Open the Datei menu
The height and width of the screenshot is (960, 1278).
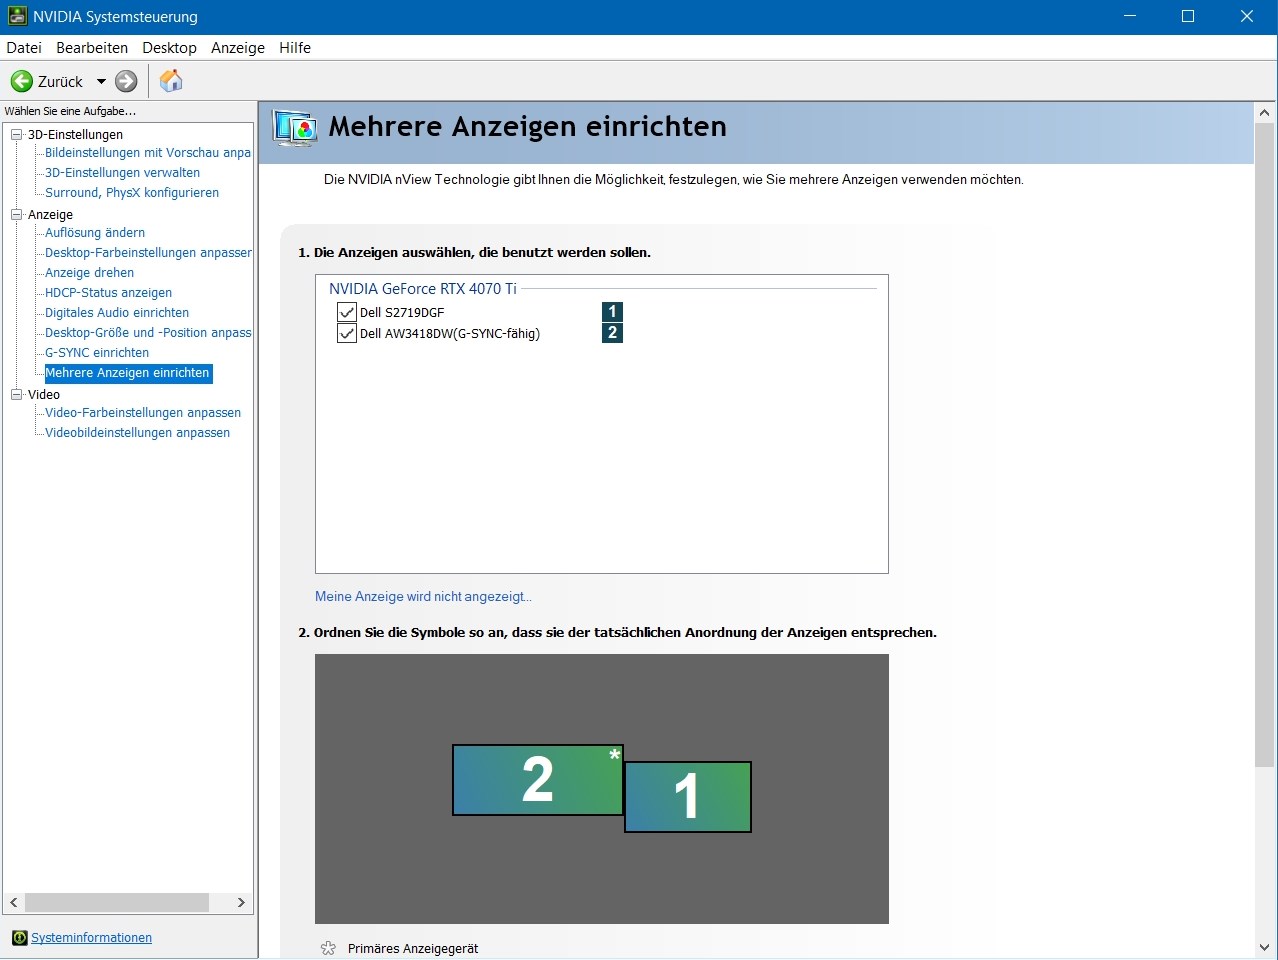(x=24, y=48)
